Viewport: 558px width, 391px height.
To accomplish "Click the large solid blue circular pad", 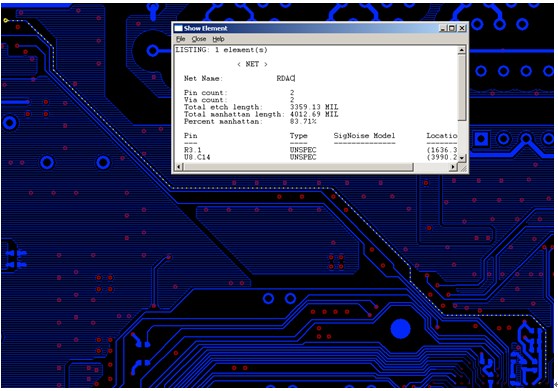I will pos(401,328).
